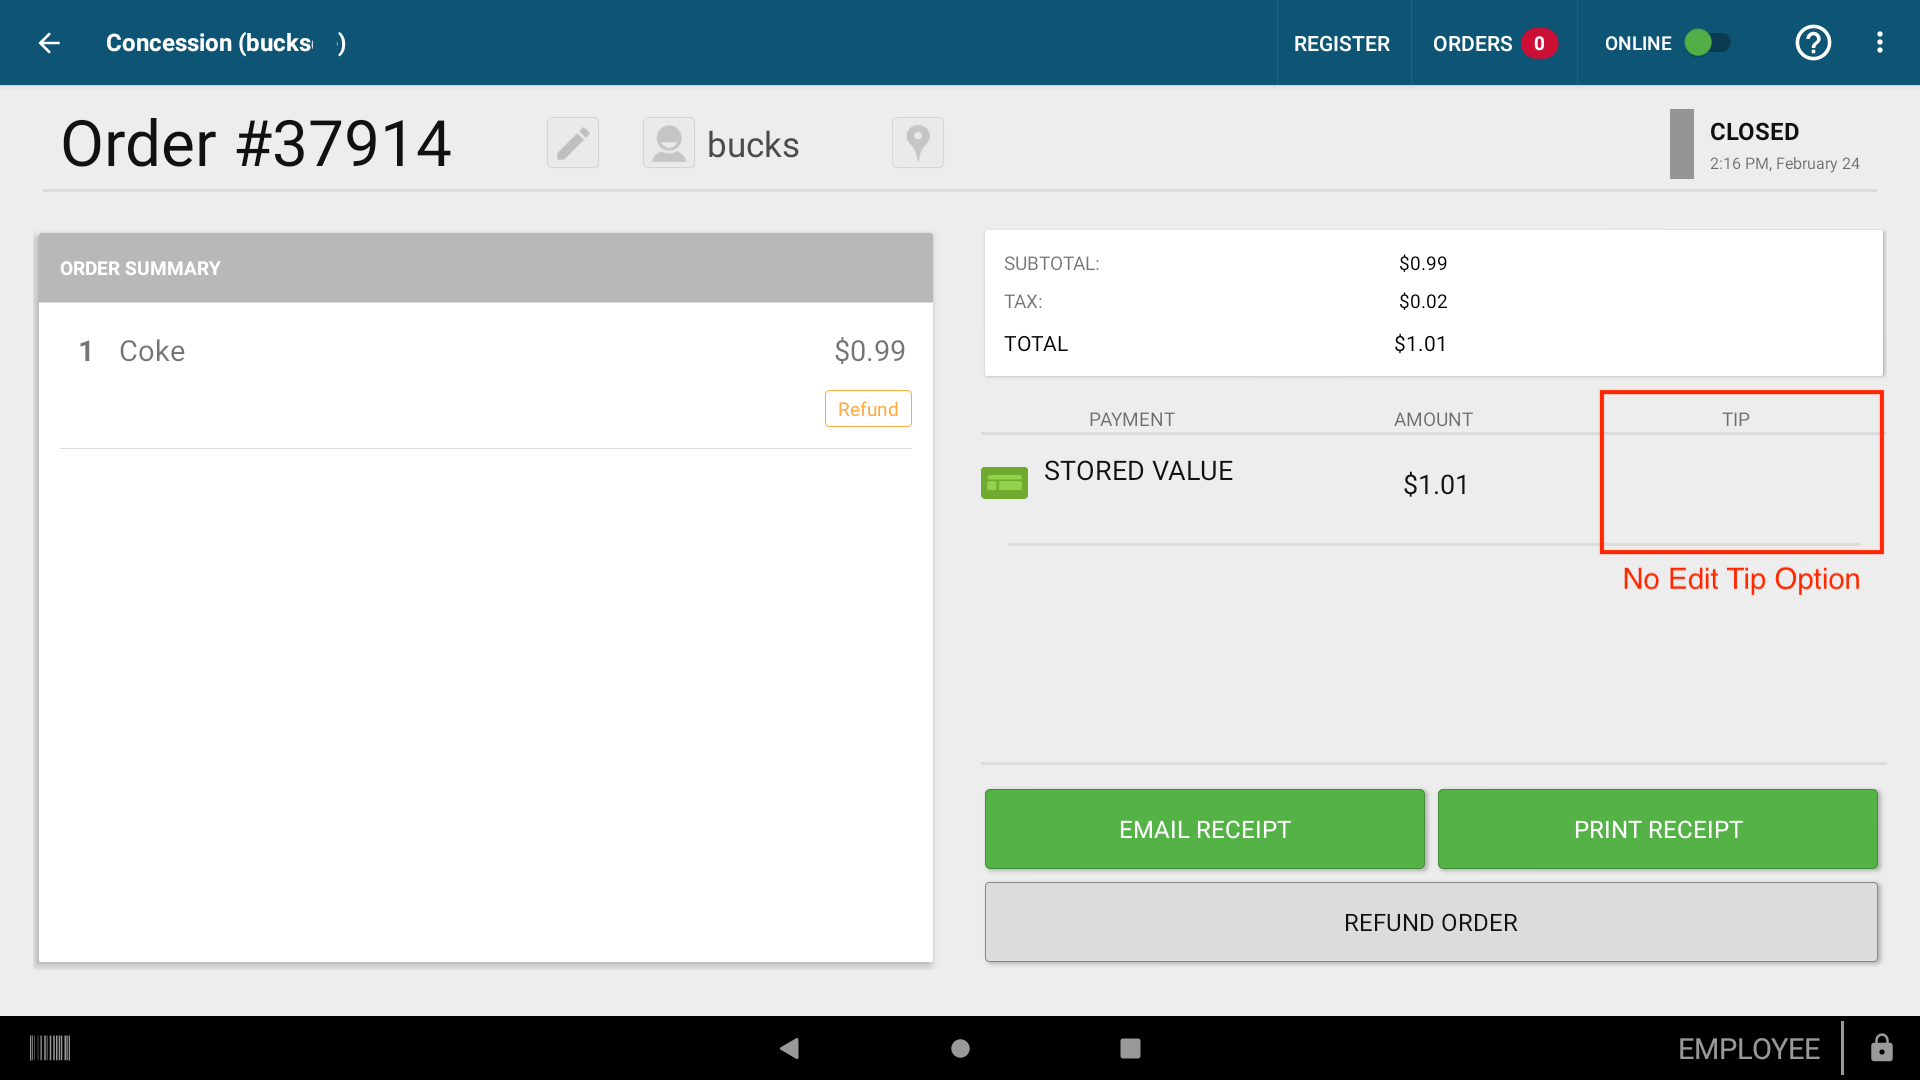Click the stored value card icon
1920x1080 pixels.
1004,483
